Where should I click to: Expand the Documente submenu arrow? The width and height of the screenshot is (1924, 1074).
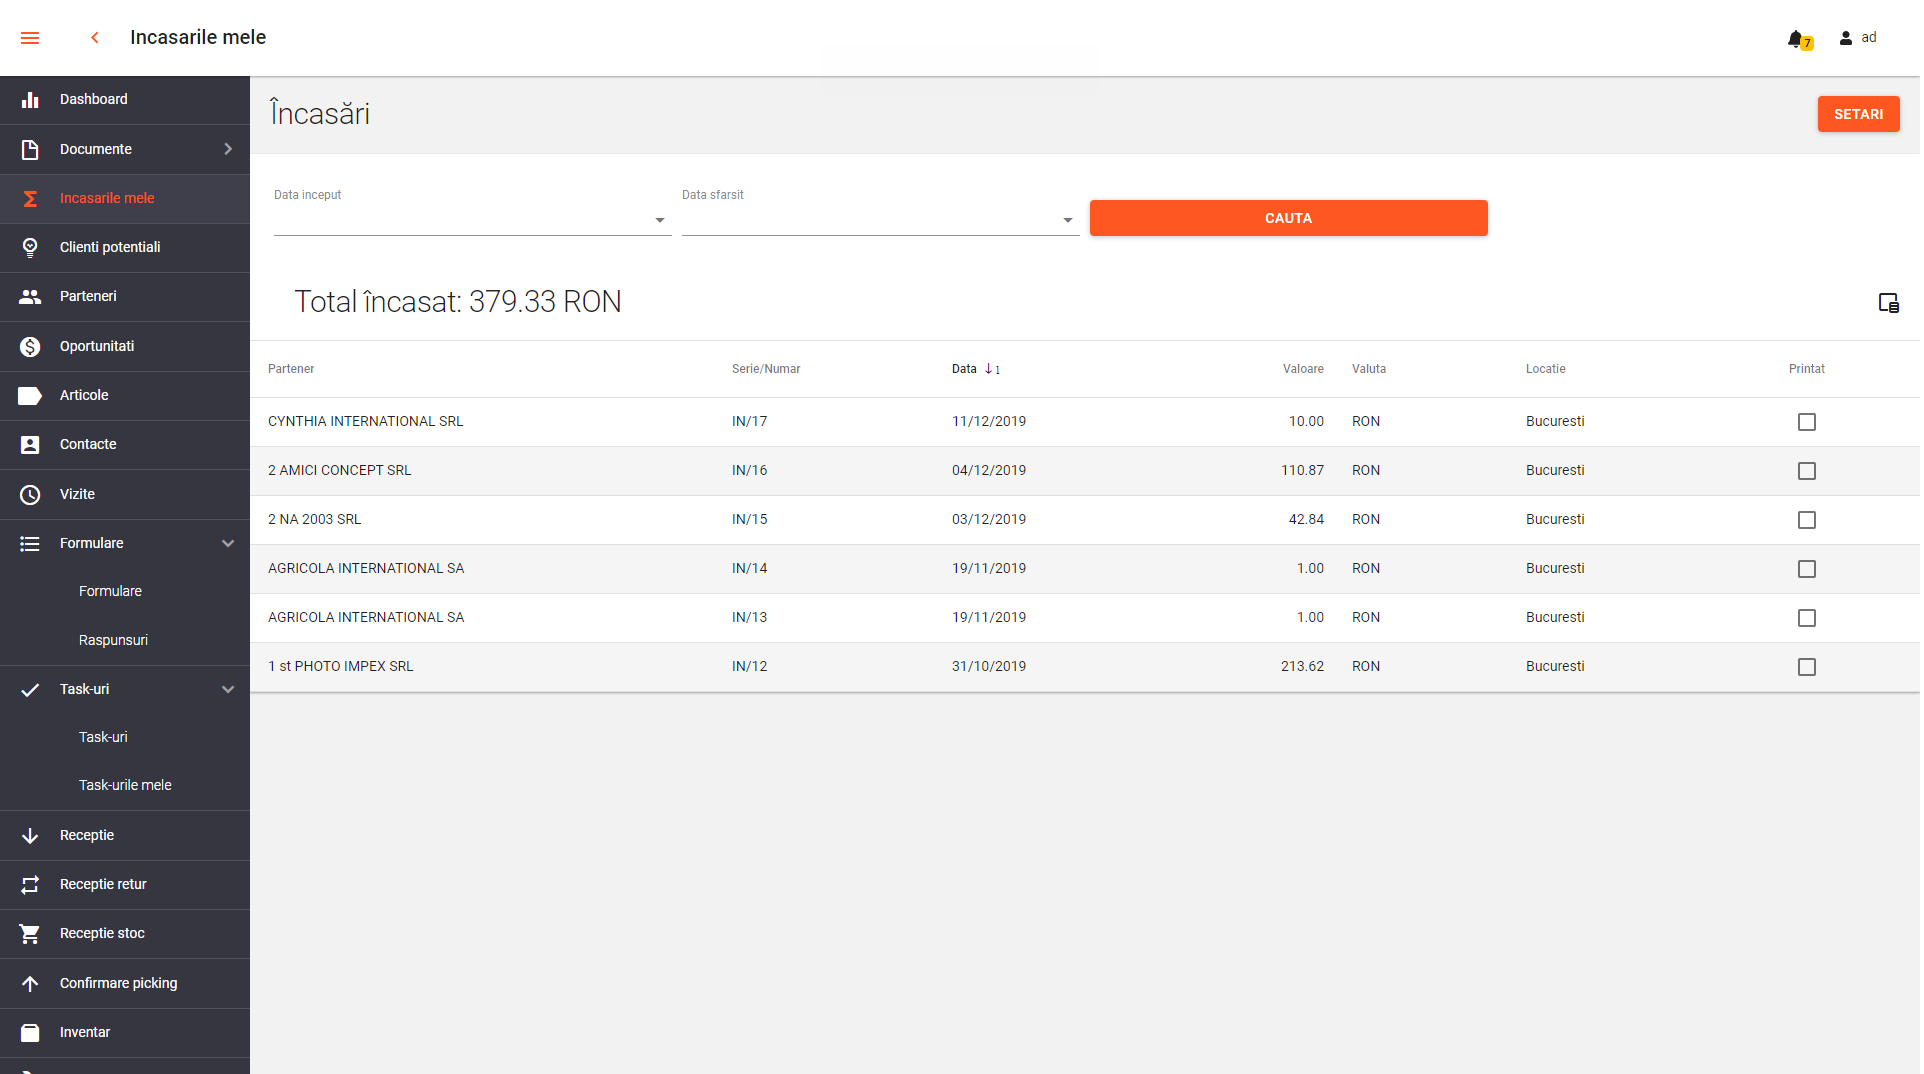point(228,149)
